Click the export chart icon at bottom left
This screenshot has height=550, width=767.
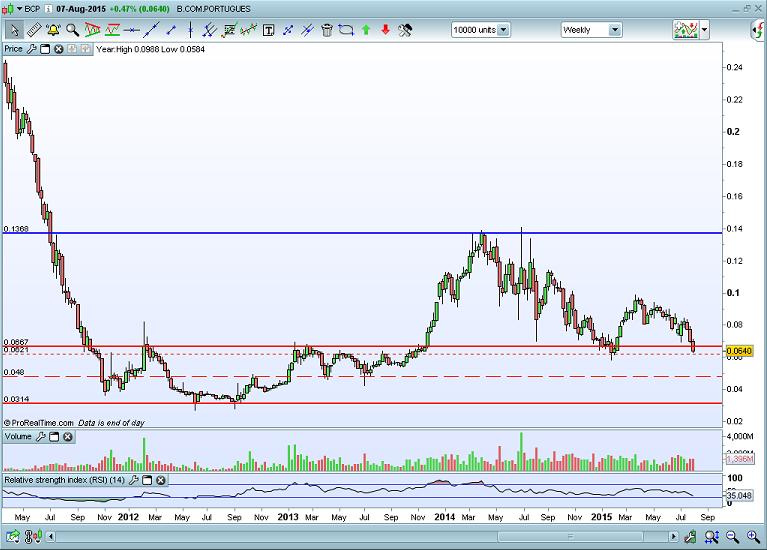(13, 537)
